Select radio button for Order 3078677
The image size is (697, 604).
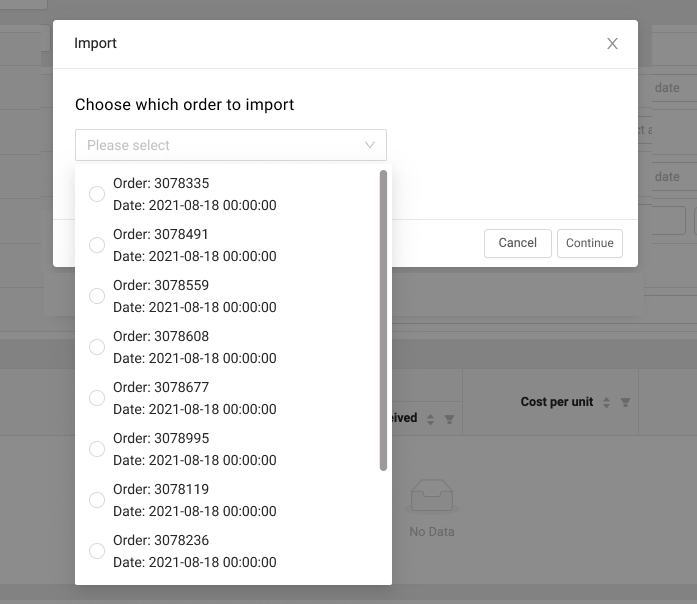point(97,398)
